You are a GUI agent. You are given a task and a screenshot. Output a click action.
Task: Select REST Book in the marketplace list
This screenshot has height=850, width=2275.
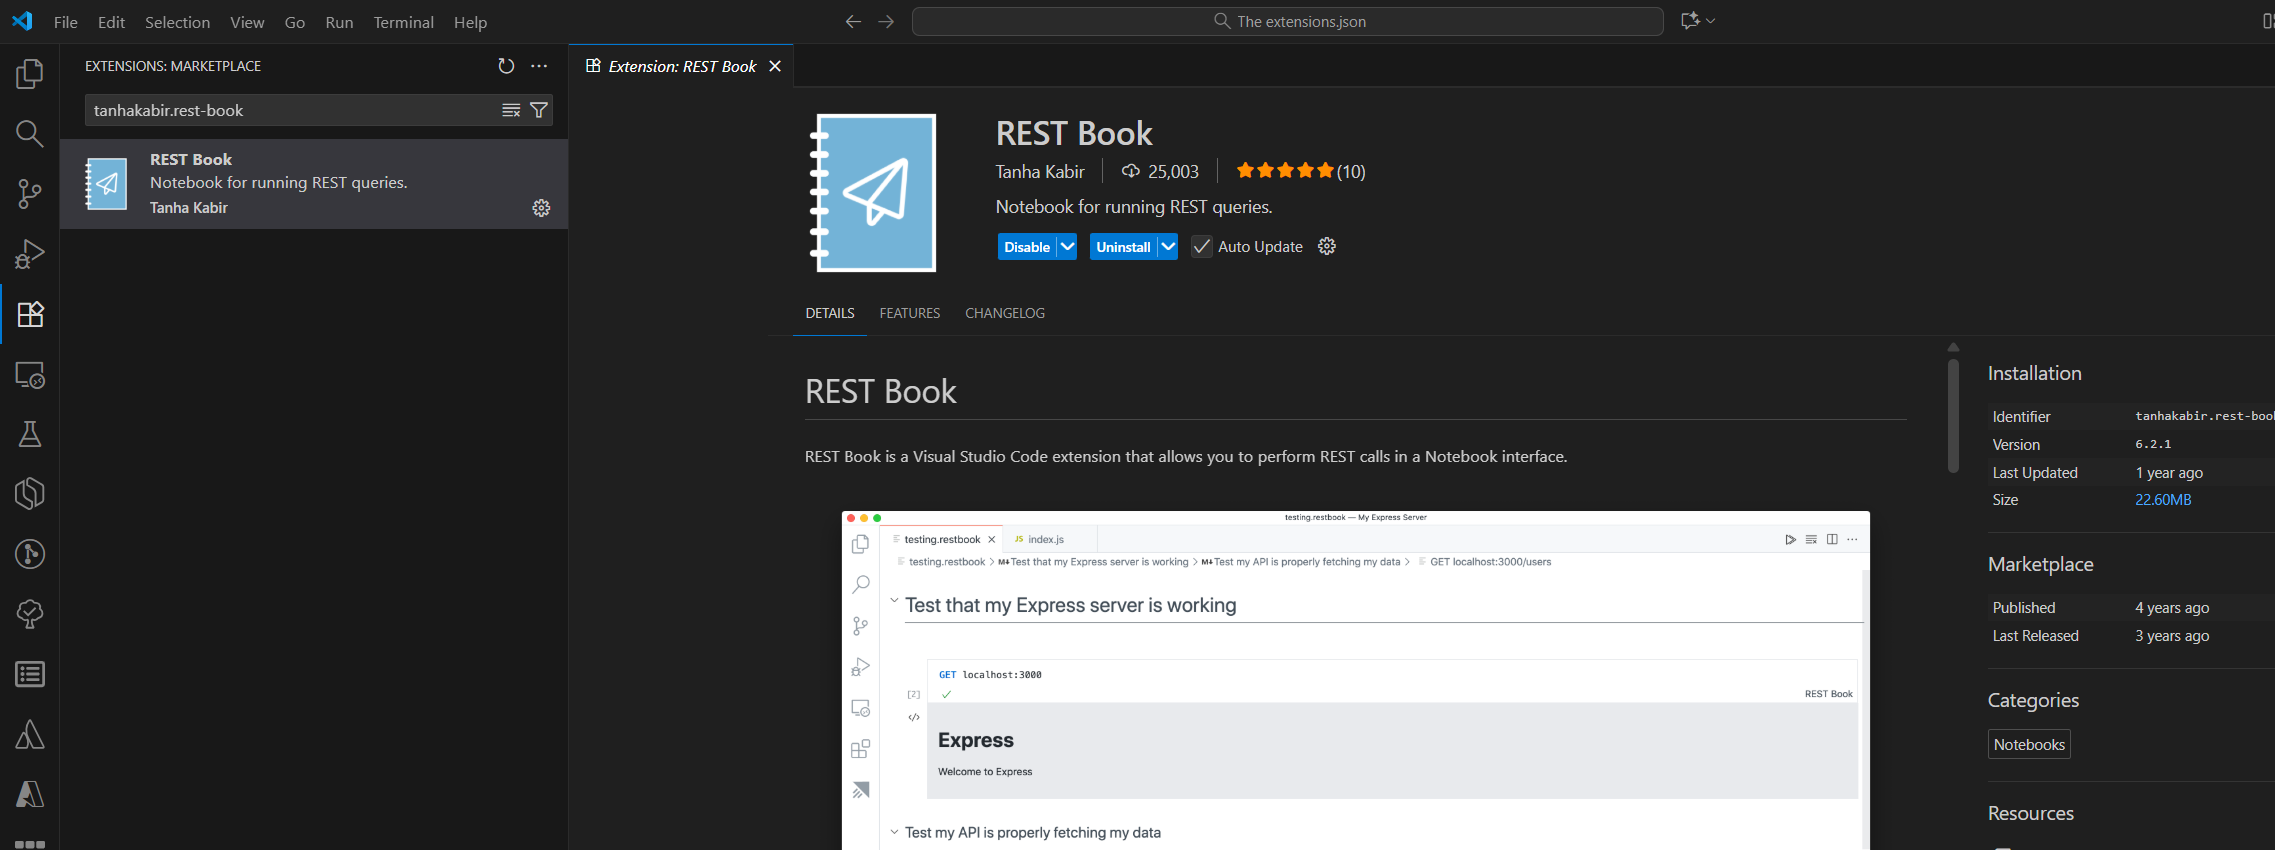(314, 184)
